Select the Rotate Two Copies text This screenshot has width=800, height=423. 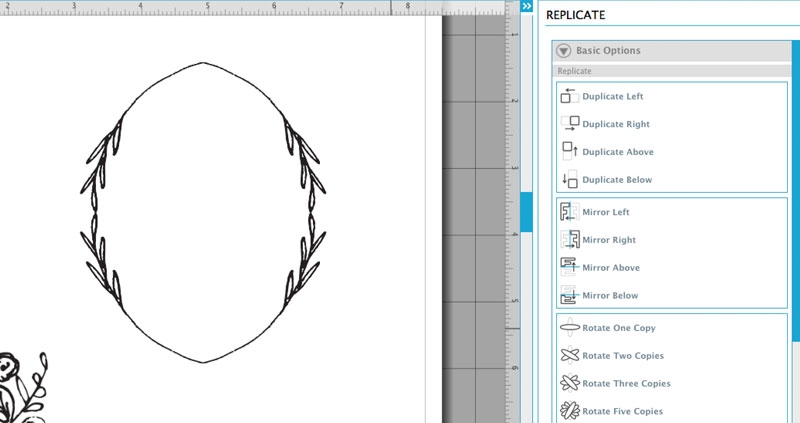coord(623,356)
